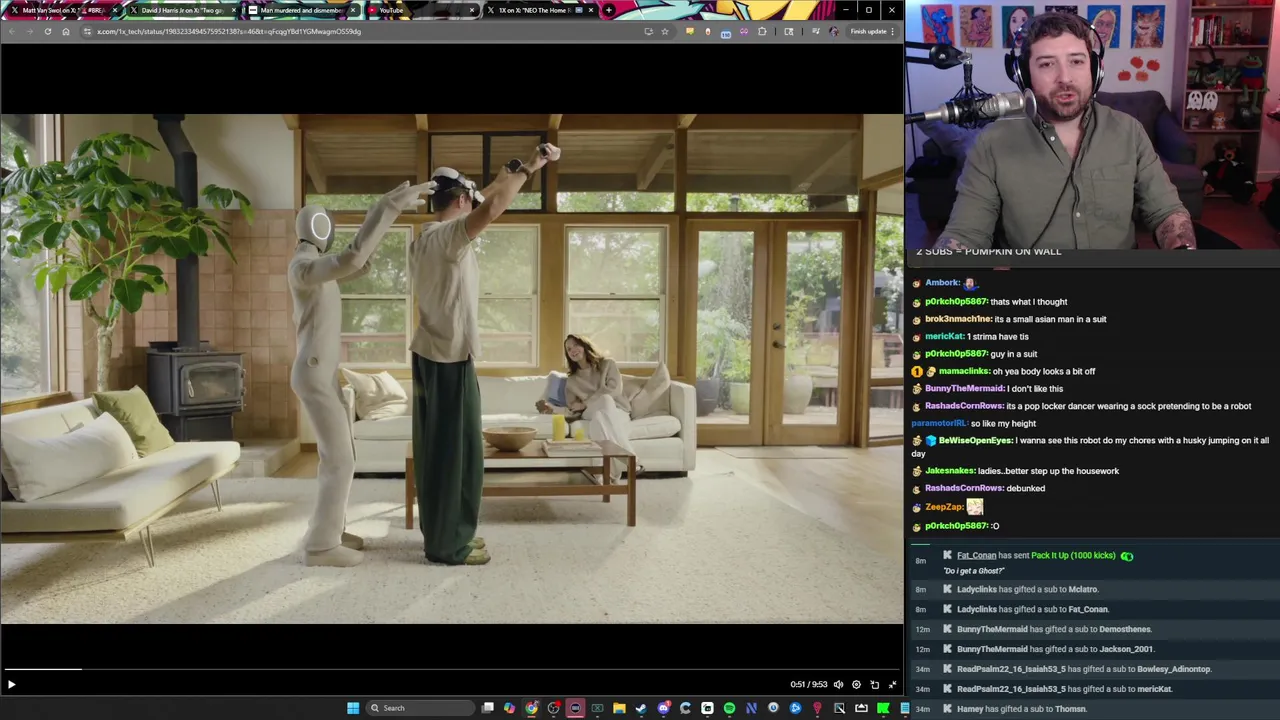The width and height of the screenshot is (1280, 720).
Task: Click the Fat_Conan username link
Action: pyautogui.click(x=976, y=555)
